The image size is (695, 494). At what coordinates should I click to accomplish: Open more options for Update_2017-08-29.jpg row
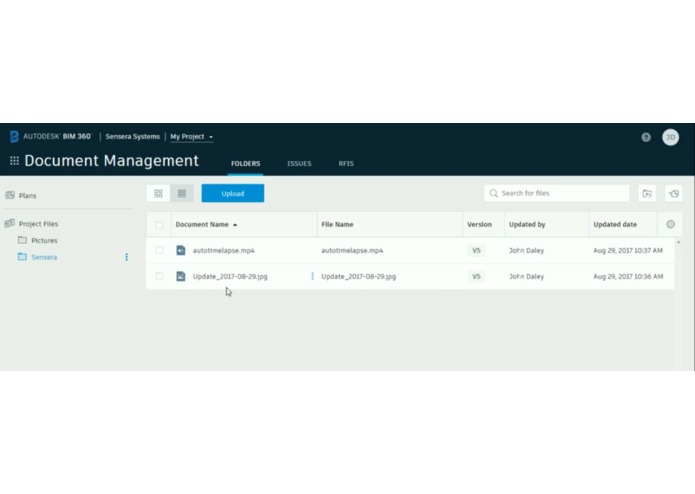click(312, 276)
